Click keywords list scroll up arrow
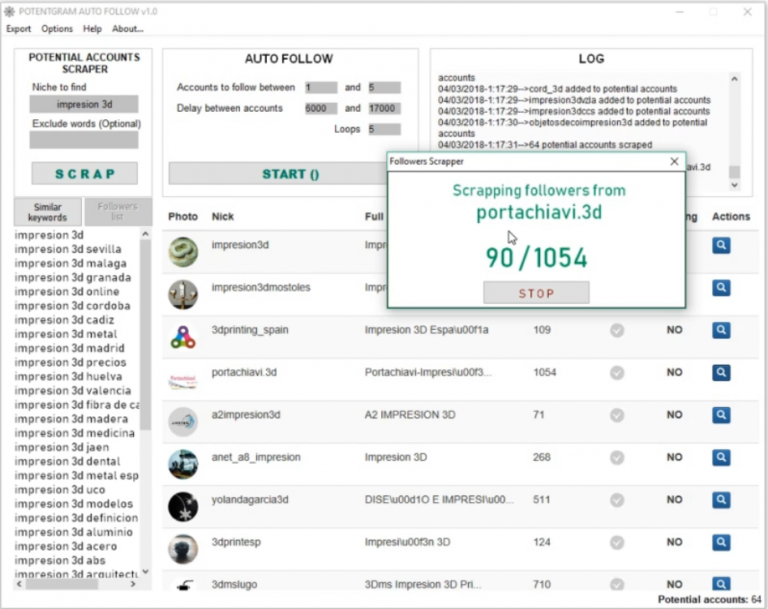This screenshot has height=609, width=768. (x=145, y=234)
